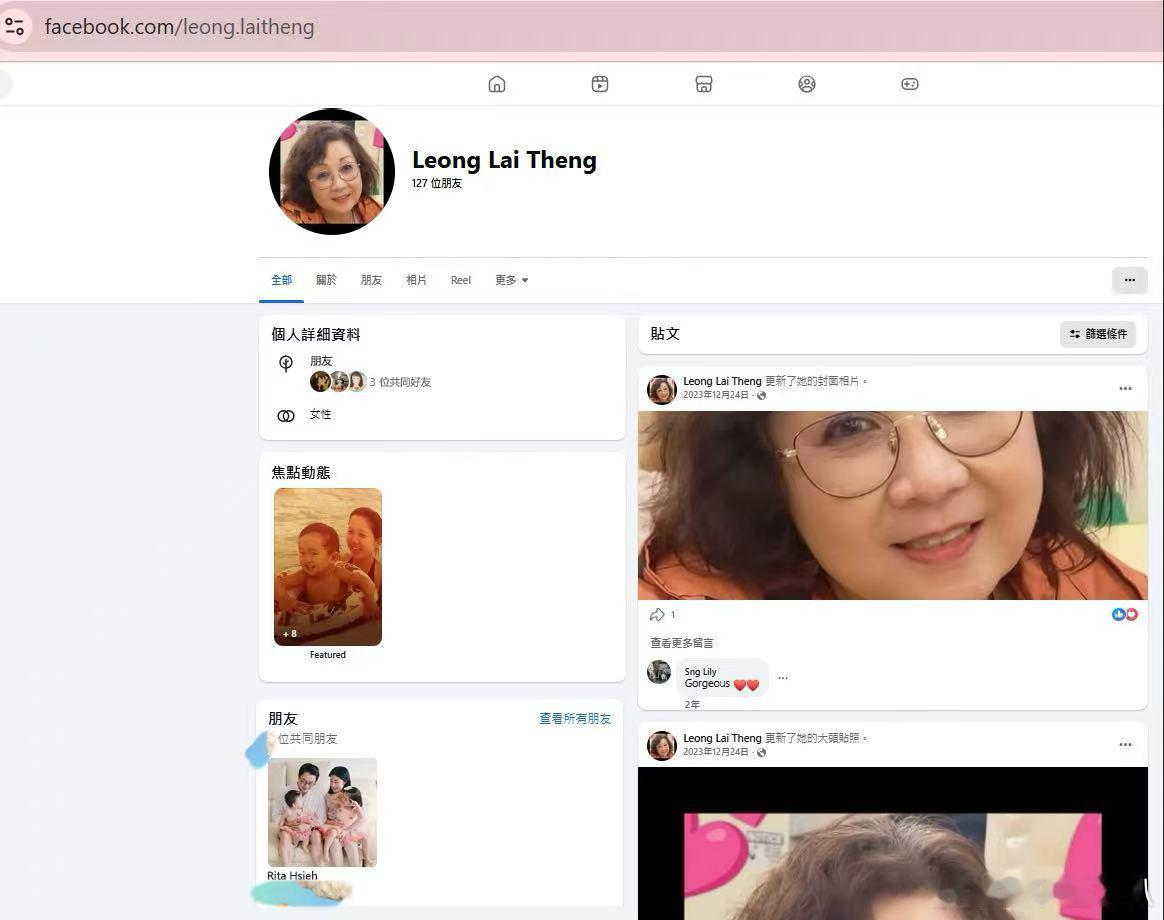Switch to the Reel tab
This screenshot has width=1164, height=920.
point(460,280)
